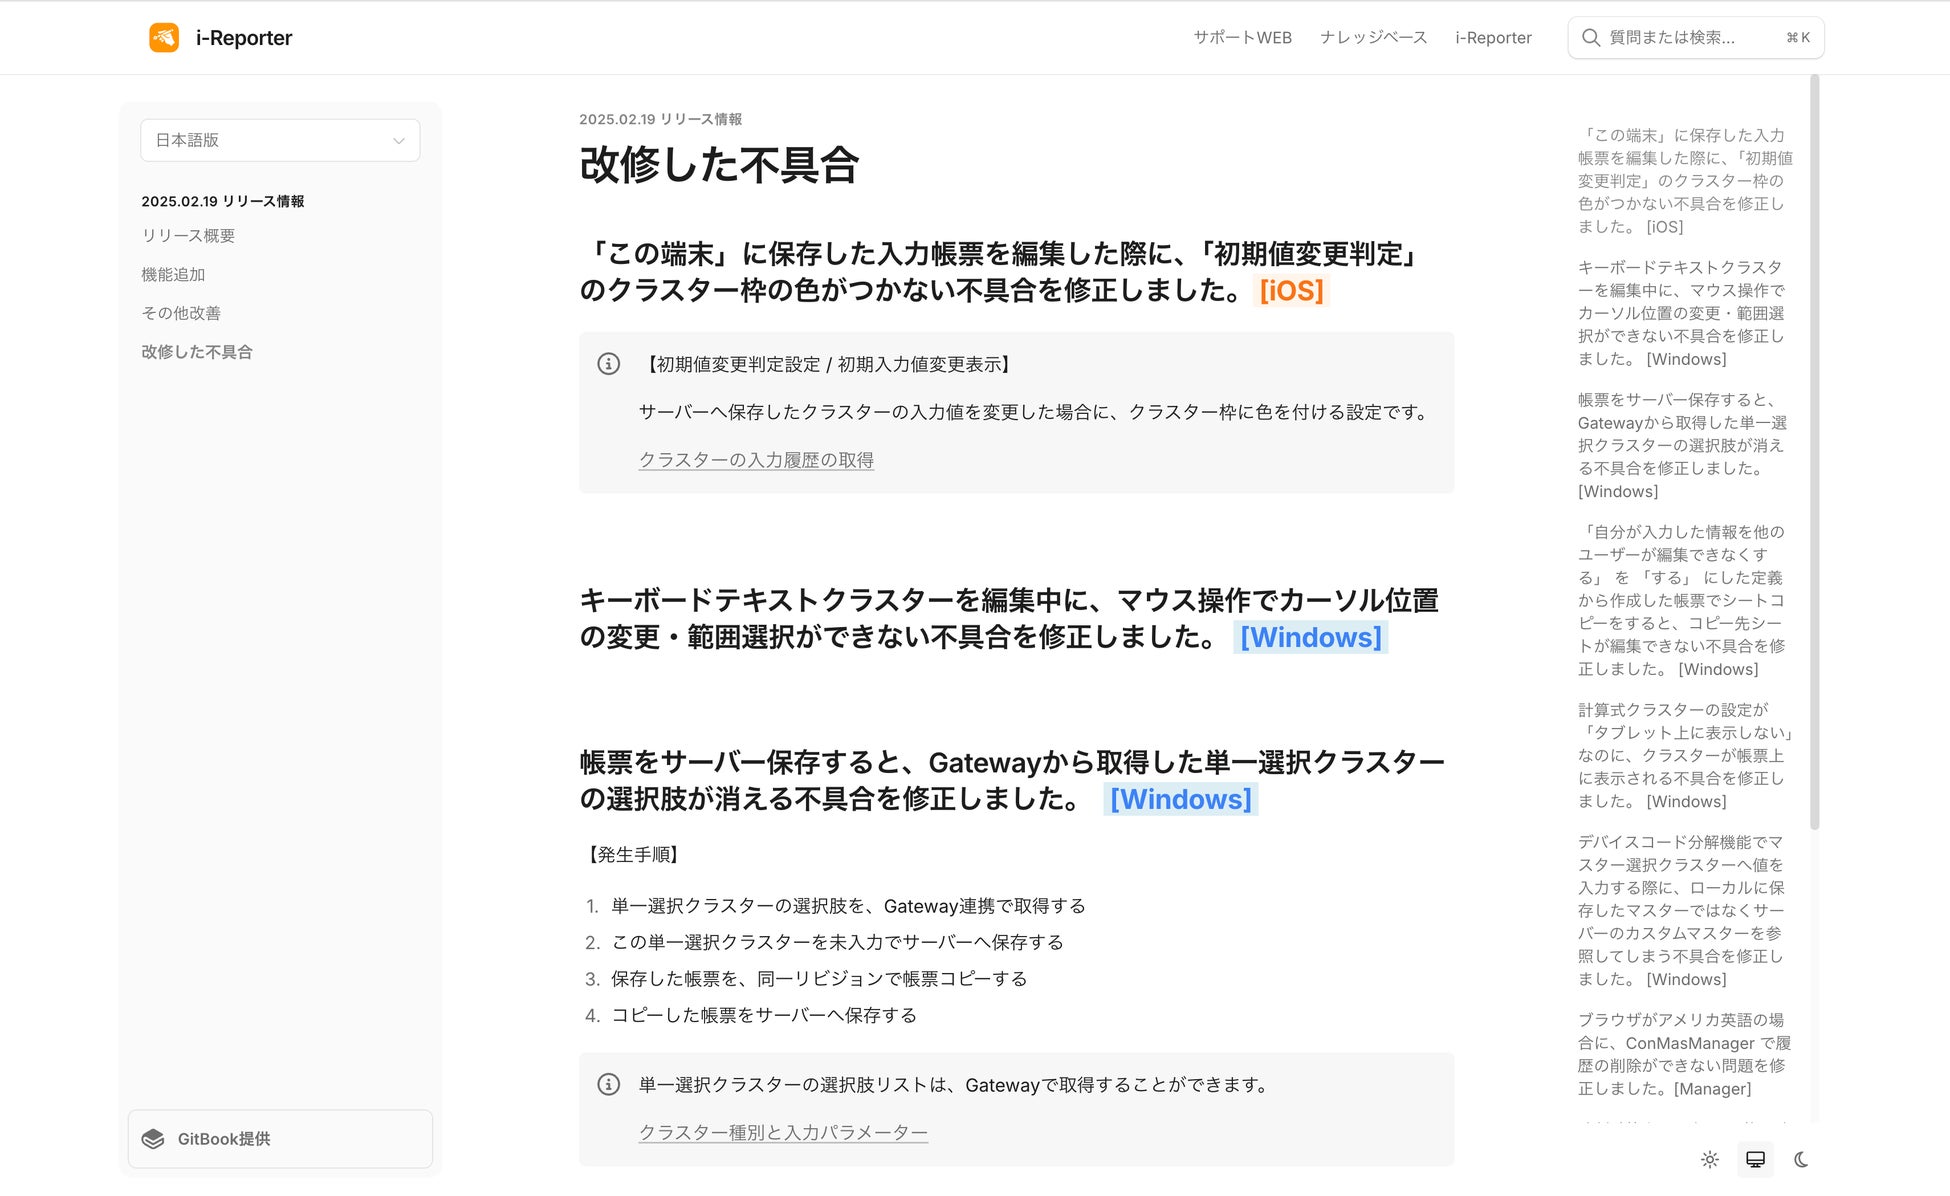The height and width of the screenshot is (1196, 1950).
Task: Enable dark mode moon icon
Action: click(1801, 1160)
